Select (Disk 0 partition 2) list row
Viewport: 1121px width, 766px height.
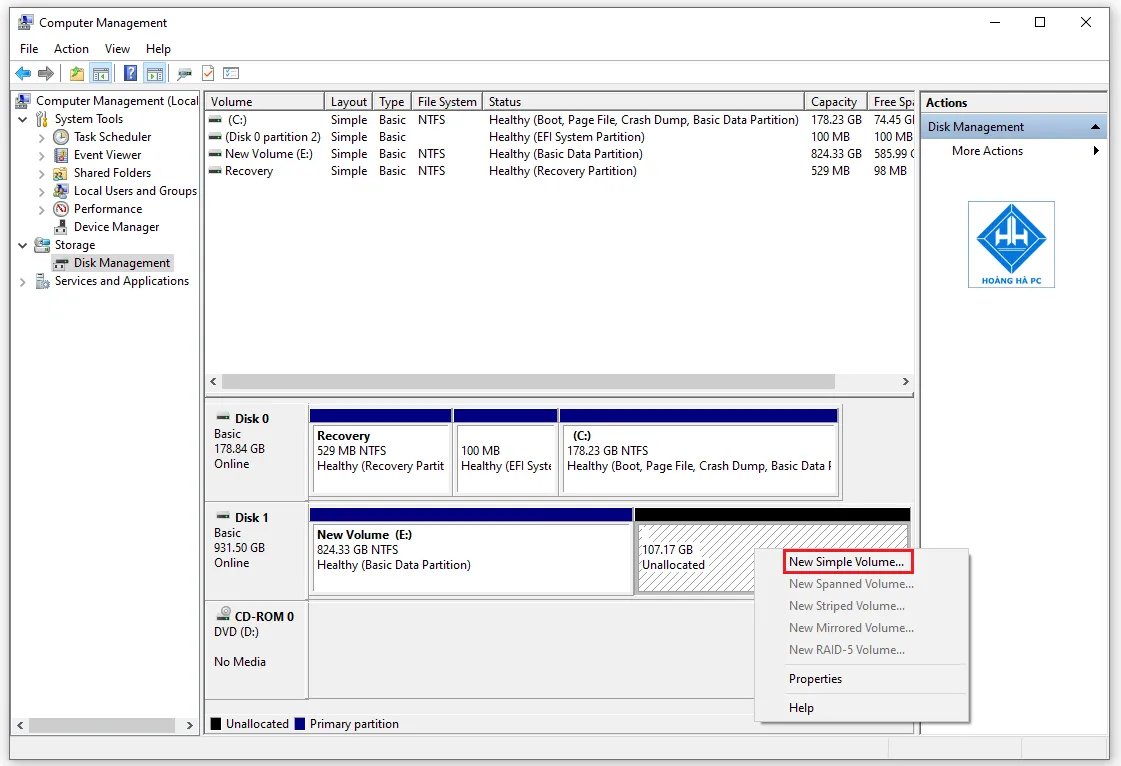click(559, 137)
